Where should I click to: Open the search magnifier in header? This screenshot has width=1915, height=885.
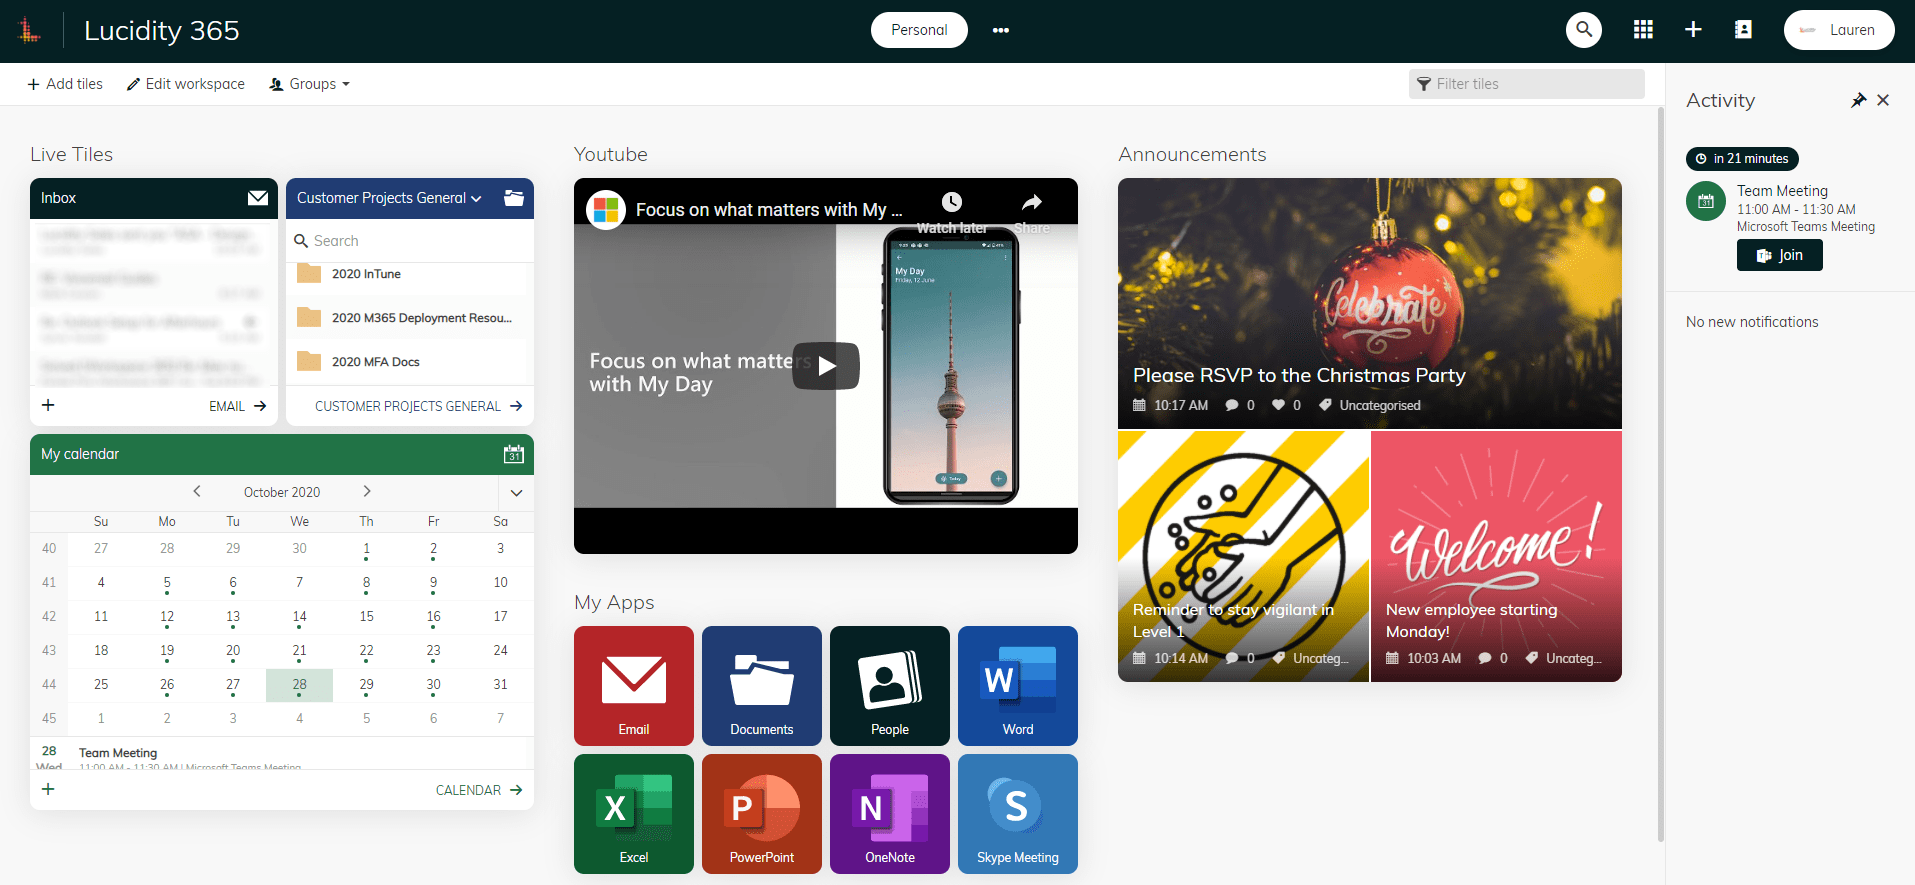coord(1583,30)
